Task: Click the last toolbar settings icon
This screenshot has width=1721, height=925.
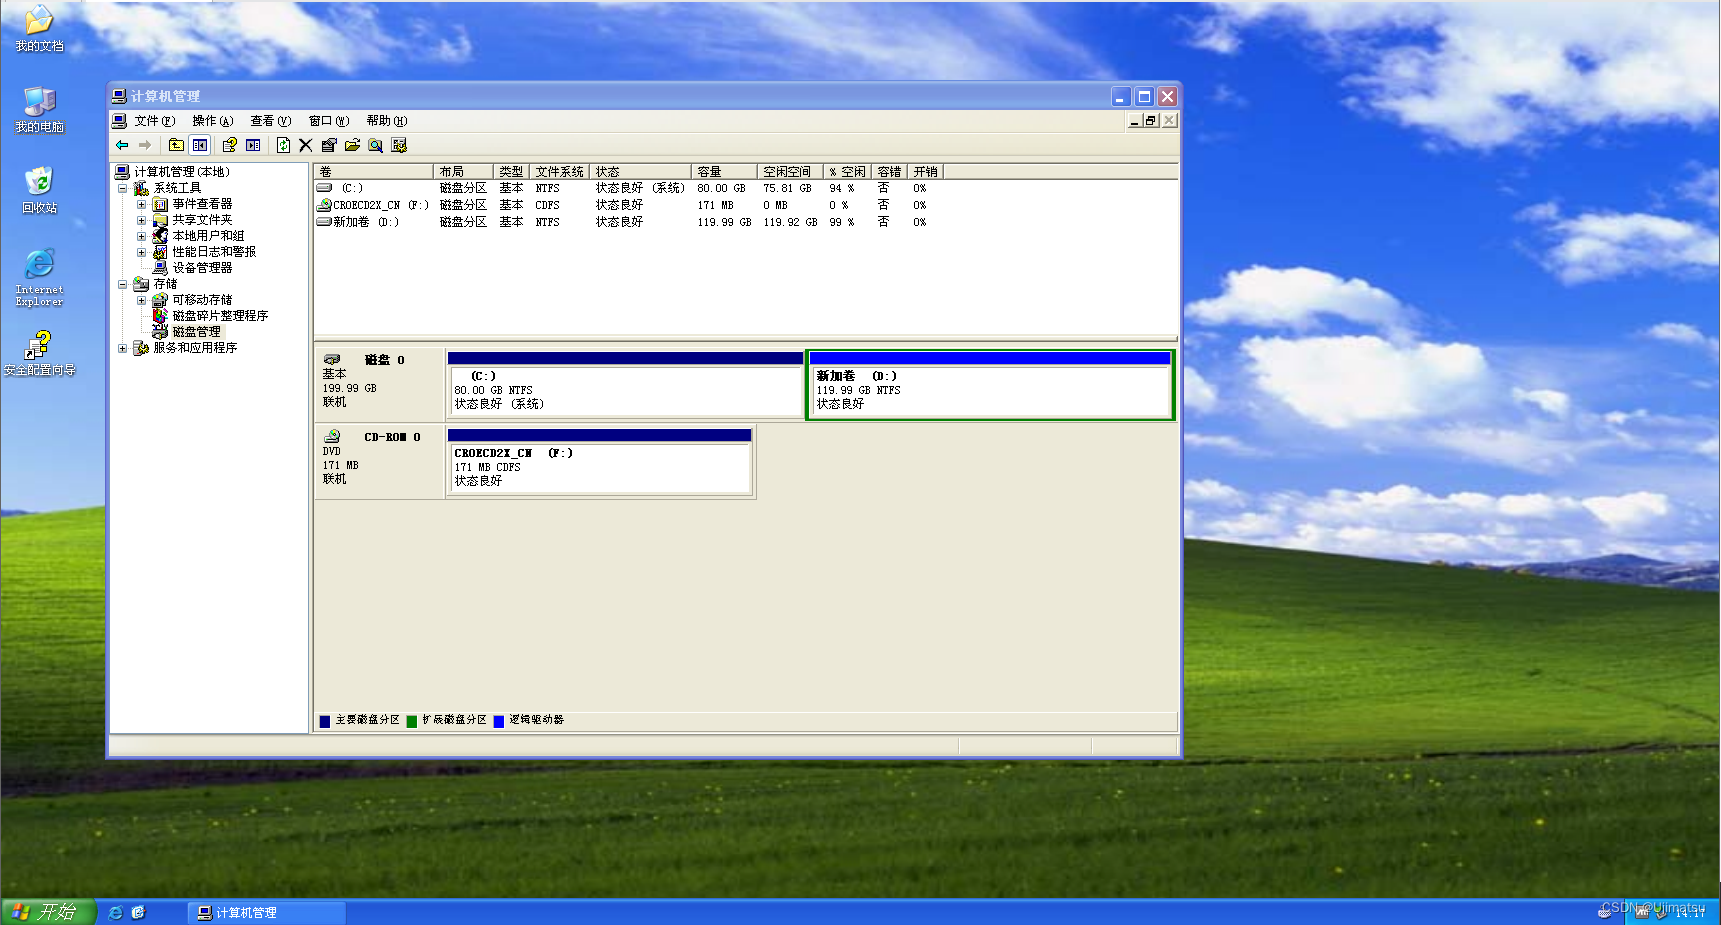Action: click(399, 145)
